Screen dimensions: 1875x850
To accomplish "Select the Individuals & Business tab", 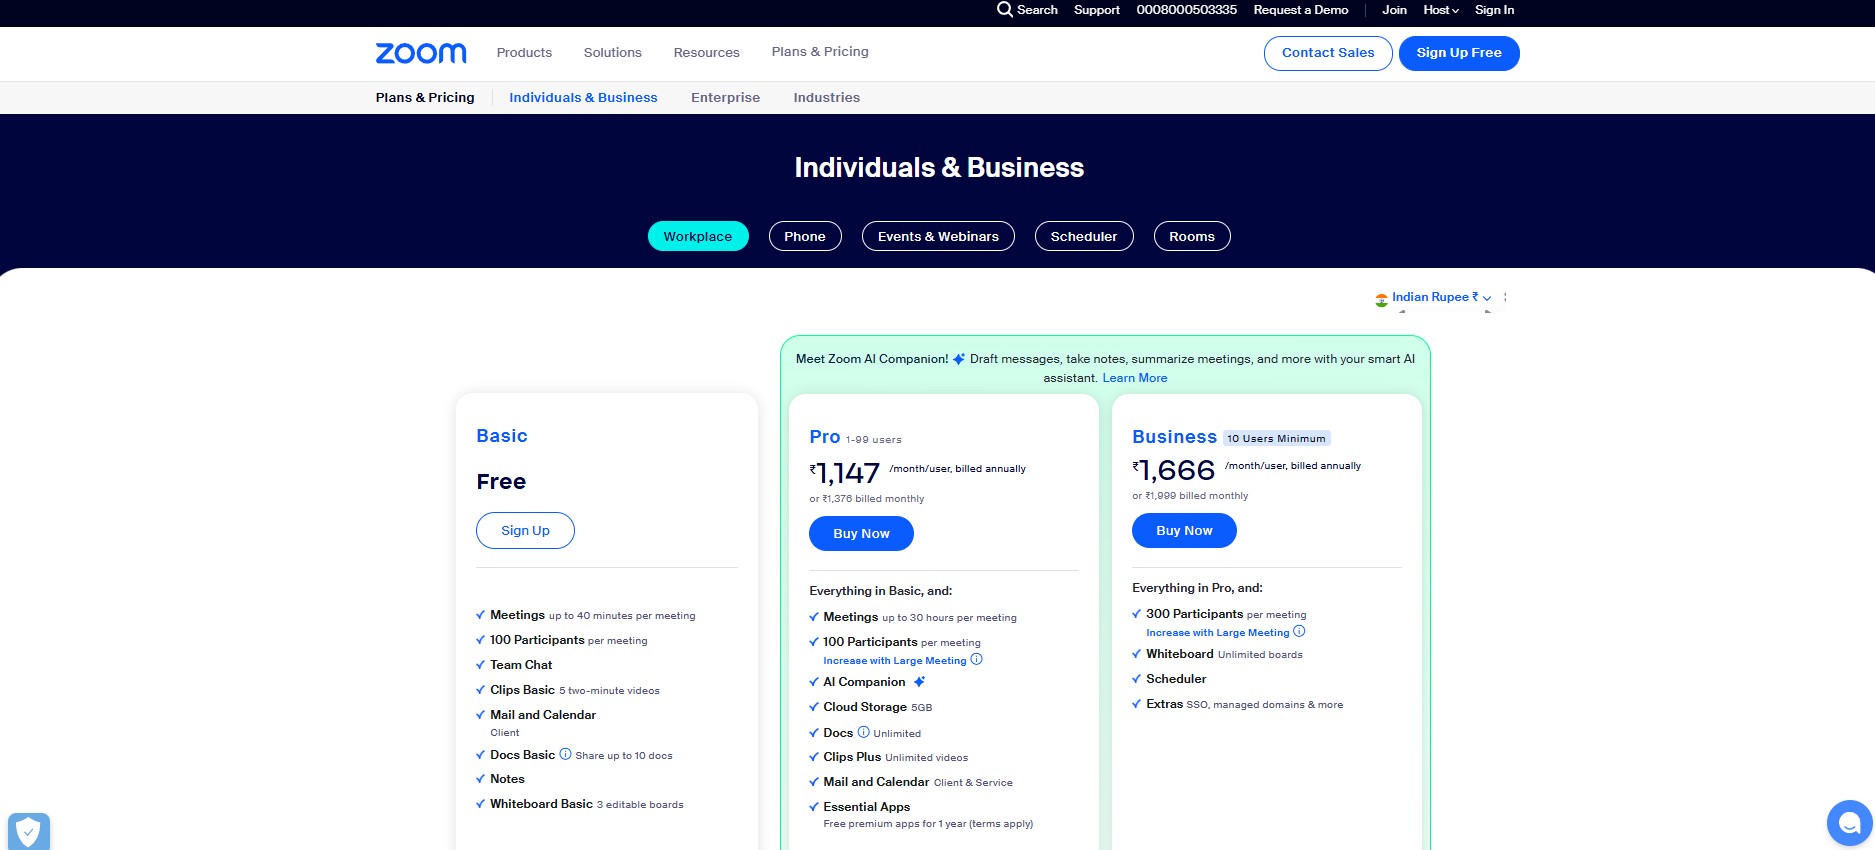I will tap(583, 98).
